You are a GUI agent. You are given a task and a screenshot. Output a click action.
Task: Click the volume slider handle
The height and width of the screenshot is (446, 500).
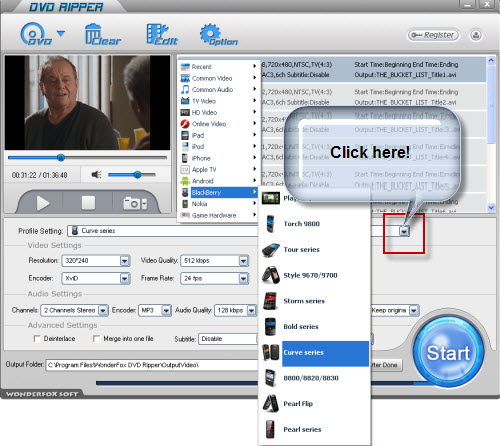click(137, 174)
